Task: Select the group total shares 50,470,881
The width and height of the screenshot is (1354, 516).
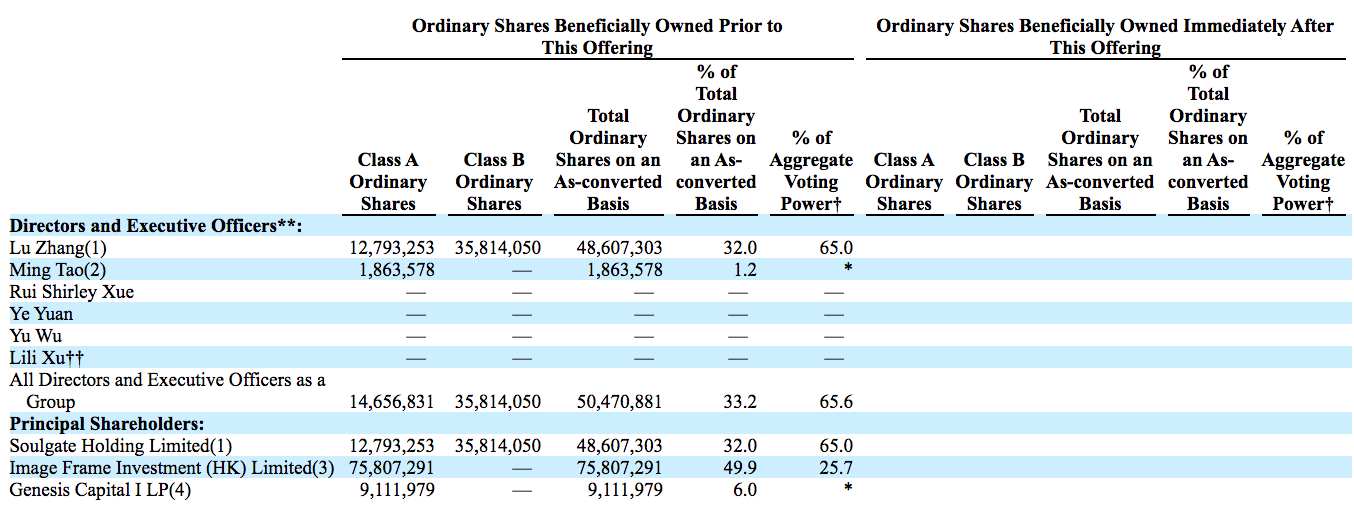Action: [x=620, y=402]
